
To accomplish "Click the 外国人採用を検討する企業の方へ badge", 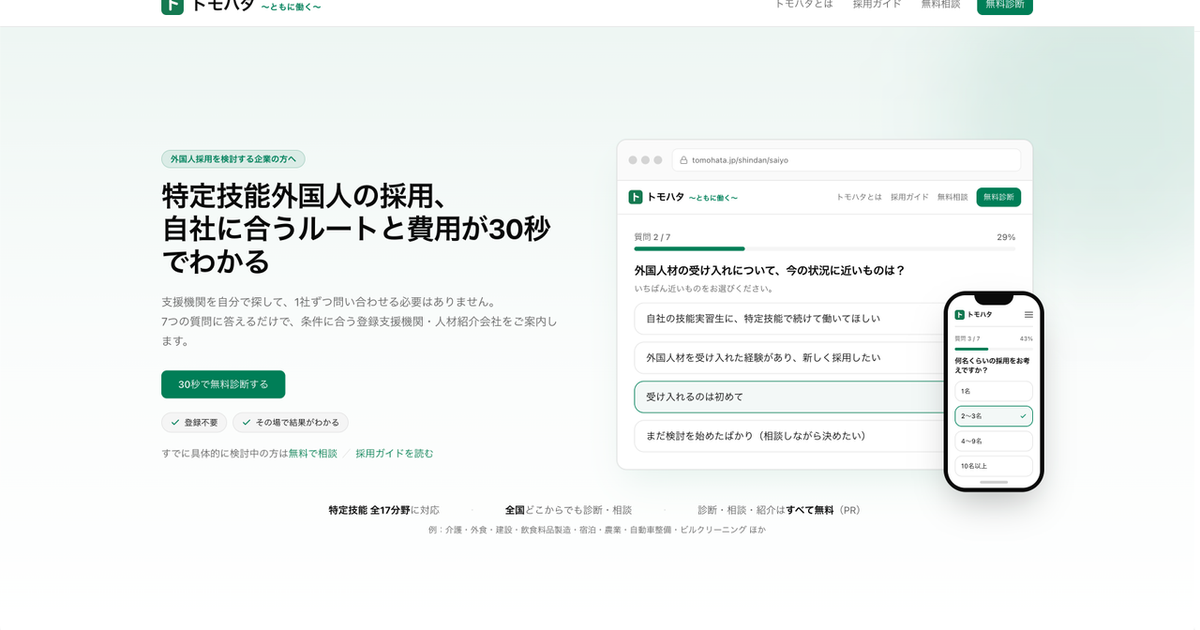I will pos(233,159).
